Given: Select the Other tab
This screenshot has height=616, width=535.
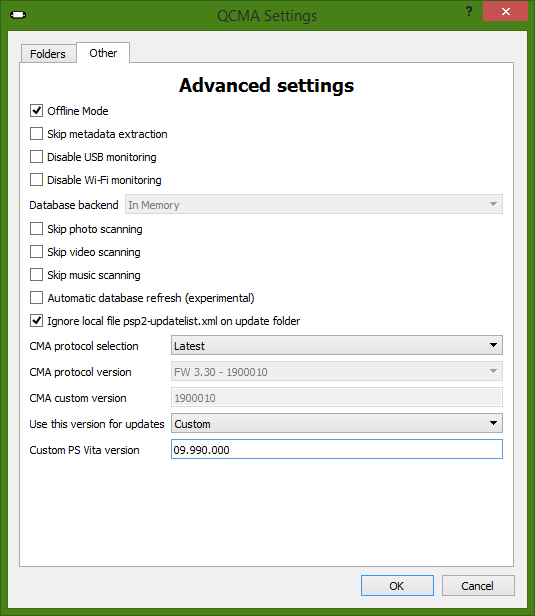Looking at the screenshot, I should point(103,53).
